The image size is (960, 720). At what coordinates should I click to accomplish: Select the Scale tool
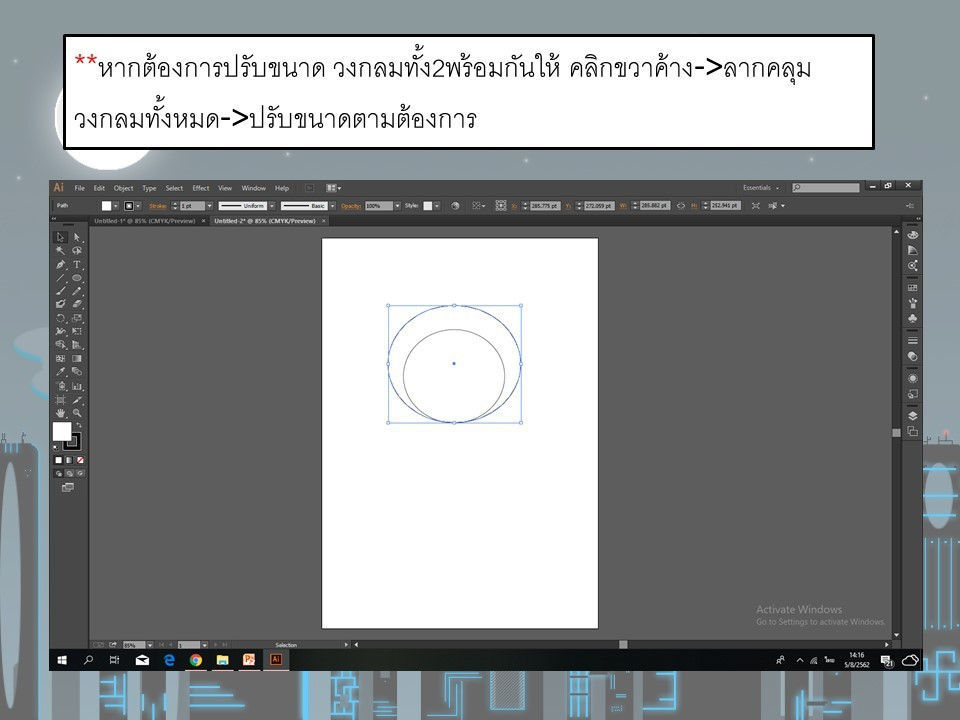[77, 318]
